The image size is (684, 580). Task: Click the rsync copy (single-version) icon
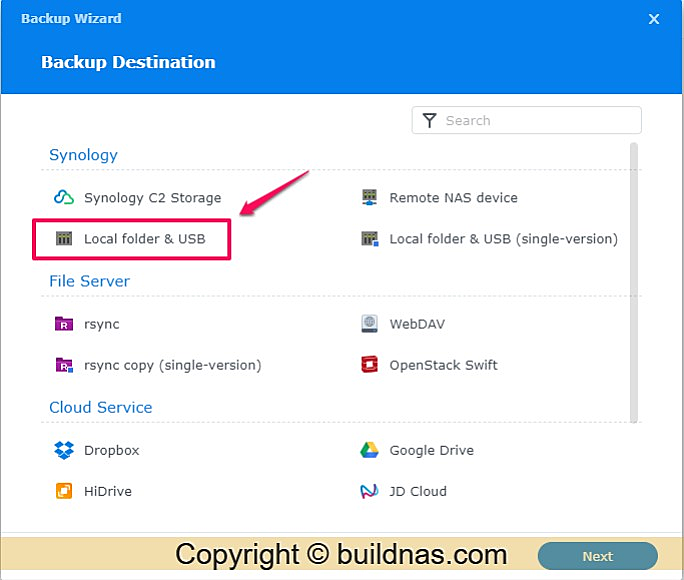64,365
